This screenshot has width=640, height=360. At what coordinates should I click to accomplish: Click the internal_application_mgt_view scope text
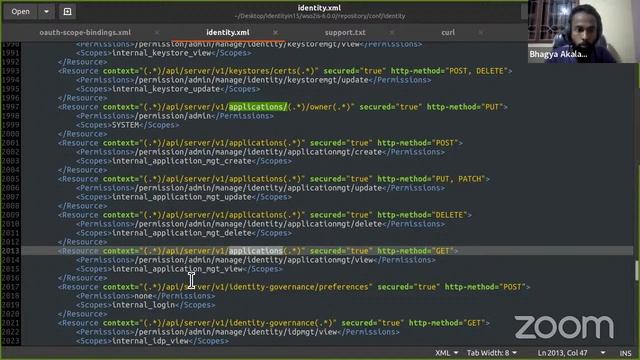(x=177, y=269)
